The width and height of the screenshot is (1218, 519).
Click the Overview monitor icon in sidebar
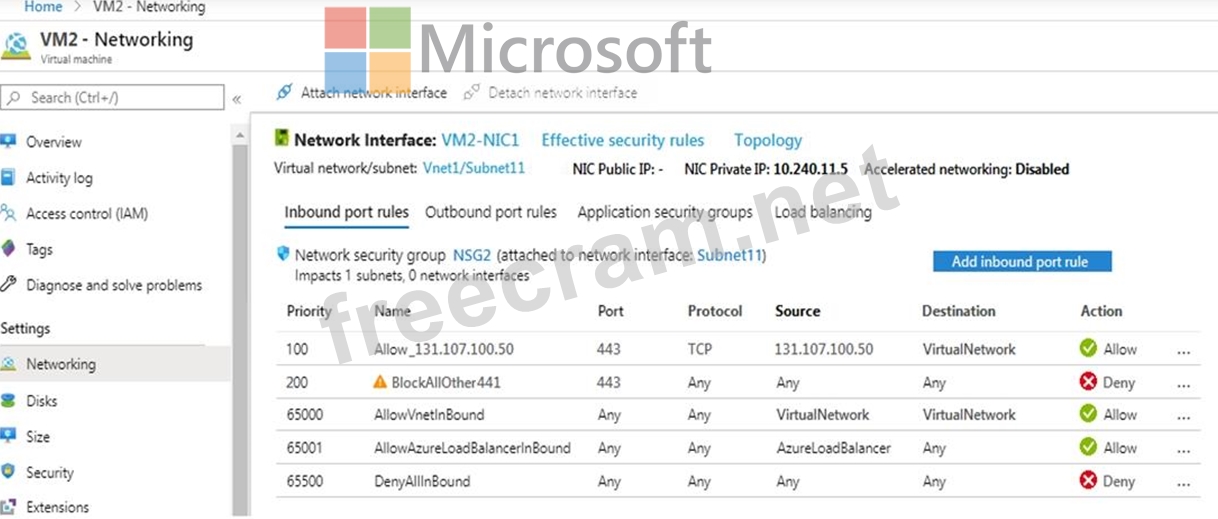9,141
